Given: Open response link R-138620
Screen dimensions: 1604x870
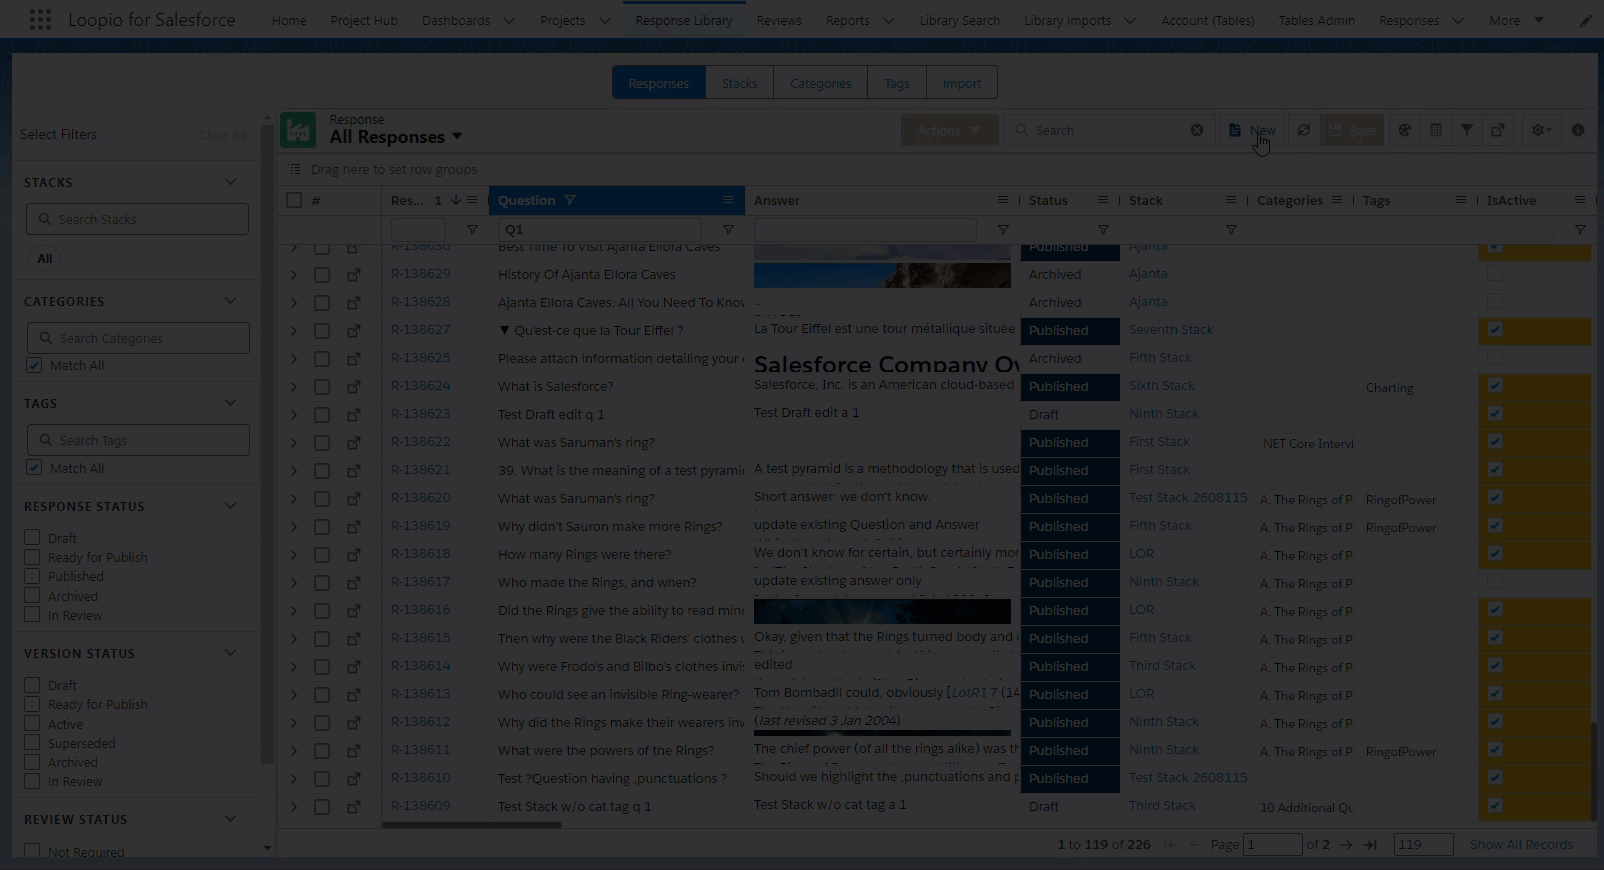Looking at the screenshot, I should pyautogui.click(x=421, y=498).
